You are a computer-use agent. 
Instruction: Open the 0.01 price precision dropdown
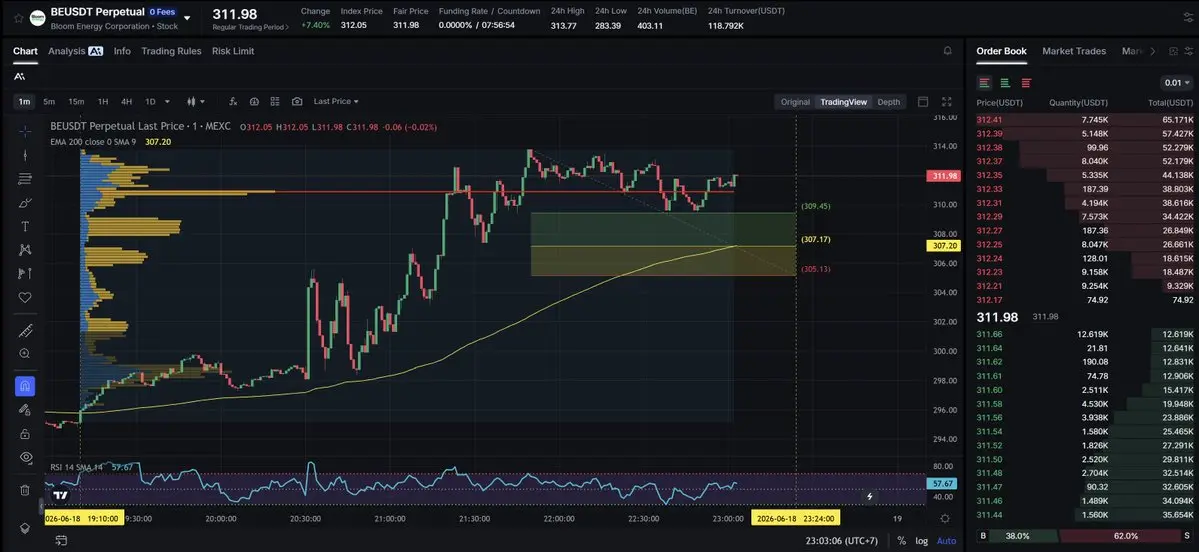(1176, 83)
